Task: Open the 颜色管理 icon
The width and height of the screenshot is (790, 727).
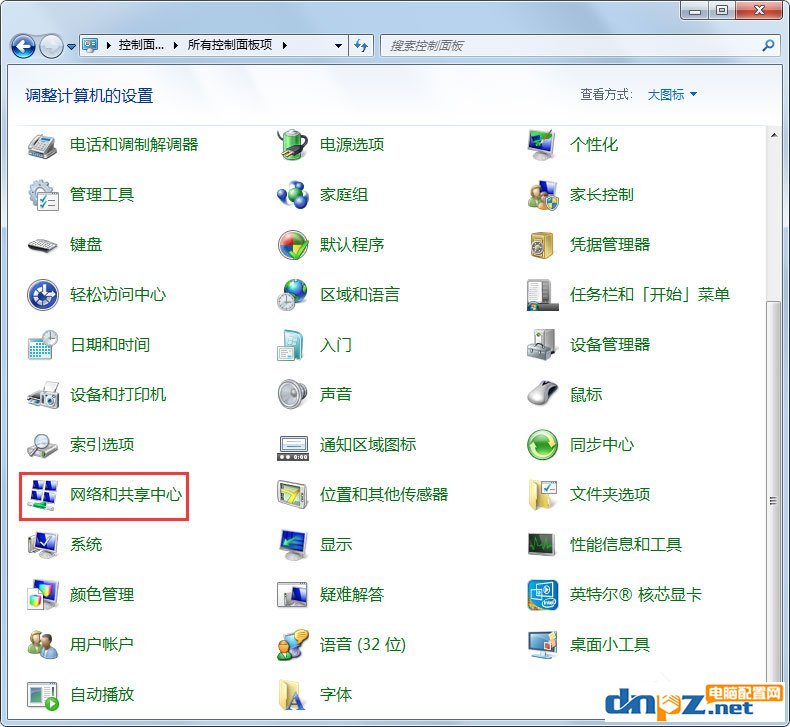Action: (42, 594)
